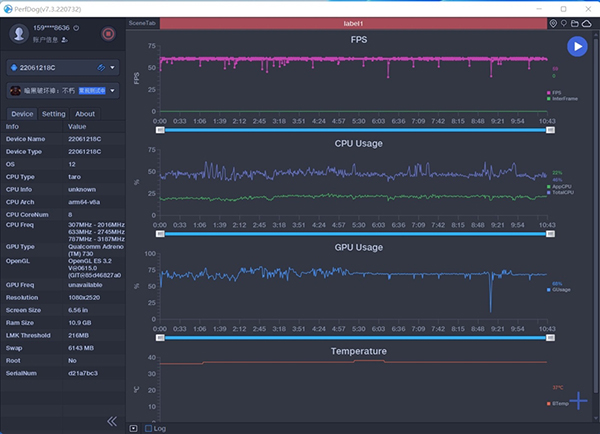Viewport: 600px width, 434px height.
Task: Open the About tab
Action: 86,114
